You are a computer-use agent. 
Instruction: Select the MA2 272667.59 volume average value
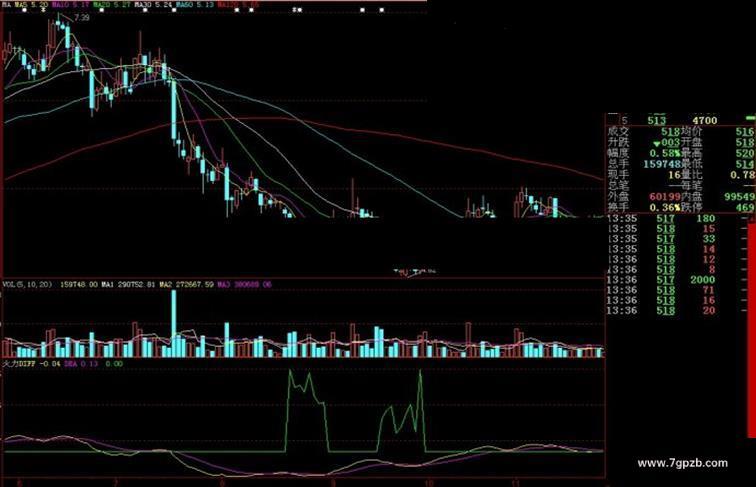[187, 284]
